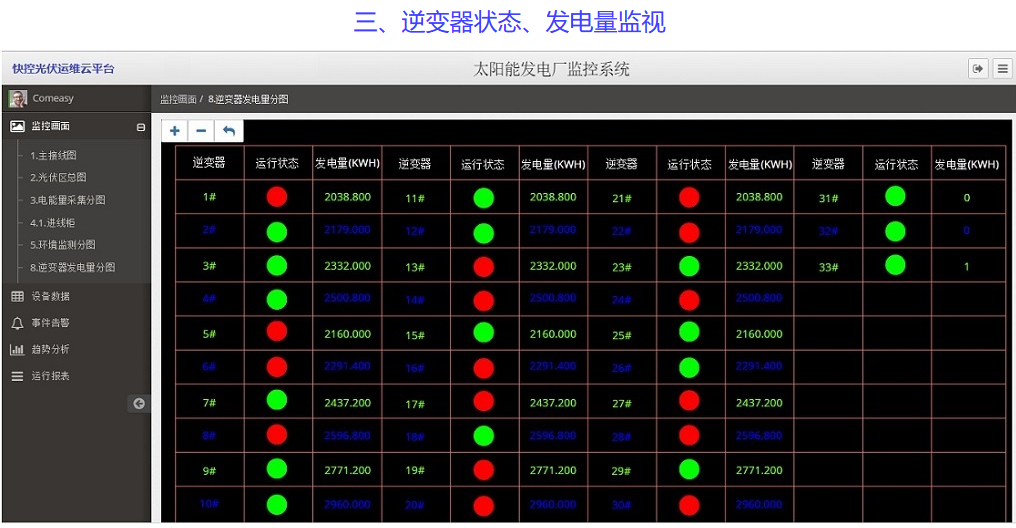
Task: Collapse the 监控画面 section toggle
Action: pos(141,127)
